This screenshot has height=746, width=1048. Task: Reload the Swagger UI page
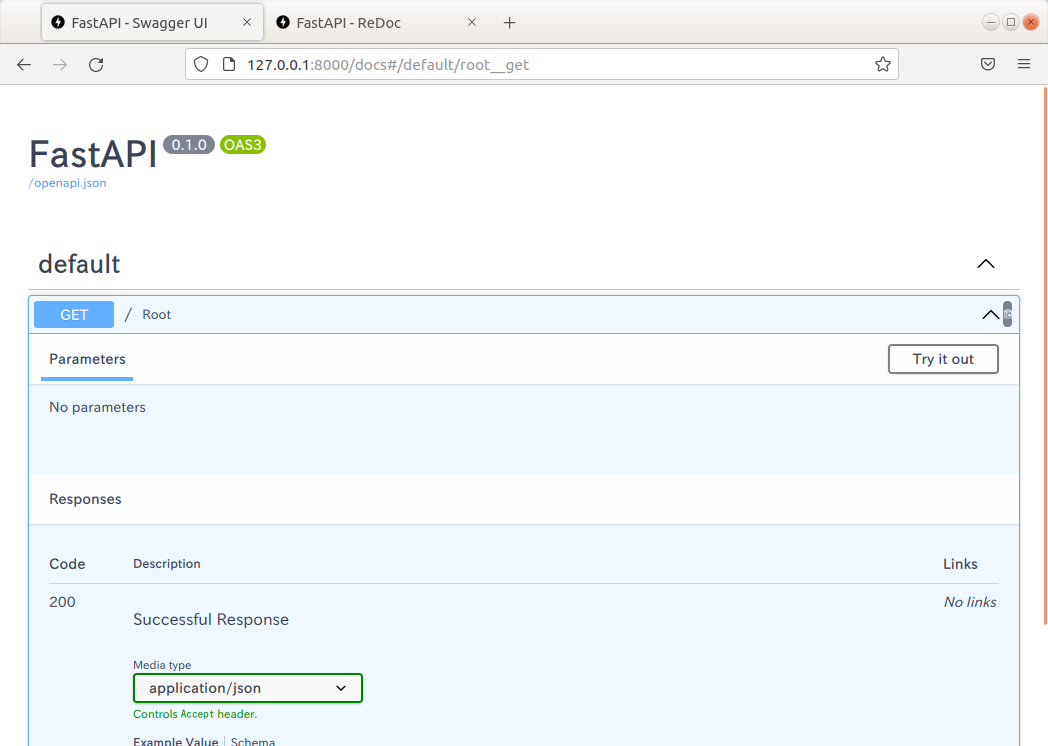click(x=96, y=64)
